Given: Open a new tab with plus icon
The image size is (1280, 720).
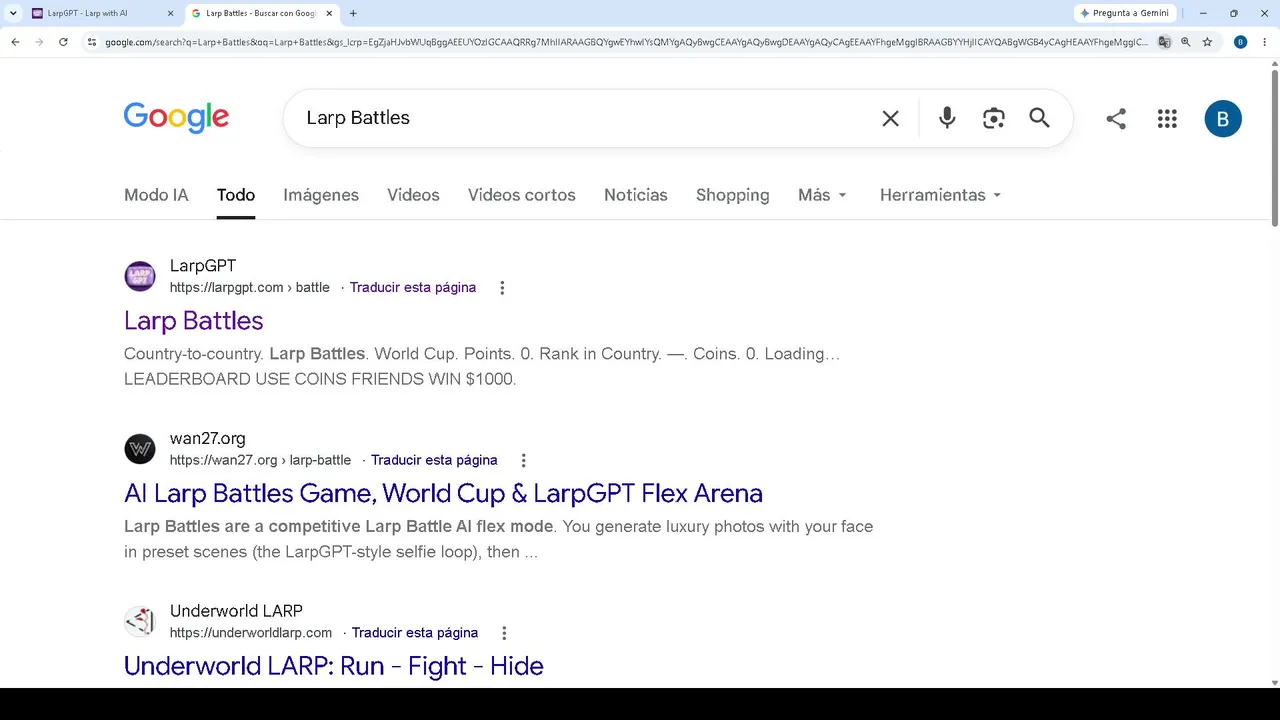Looking at the screenshot, I should click(x=353, y=13).
